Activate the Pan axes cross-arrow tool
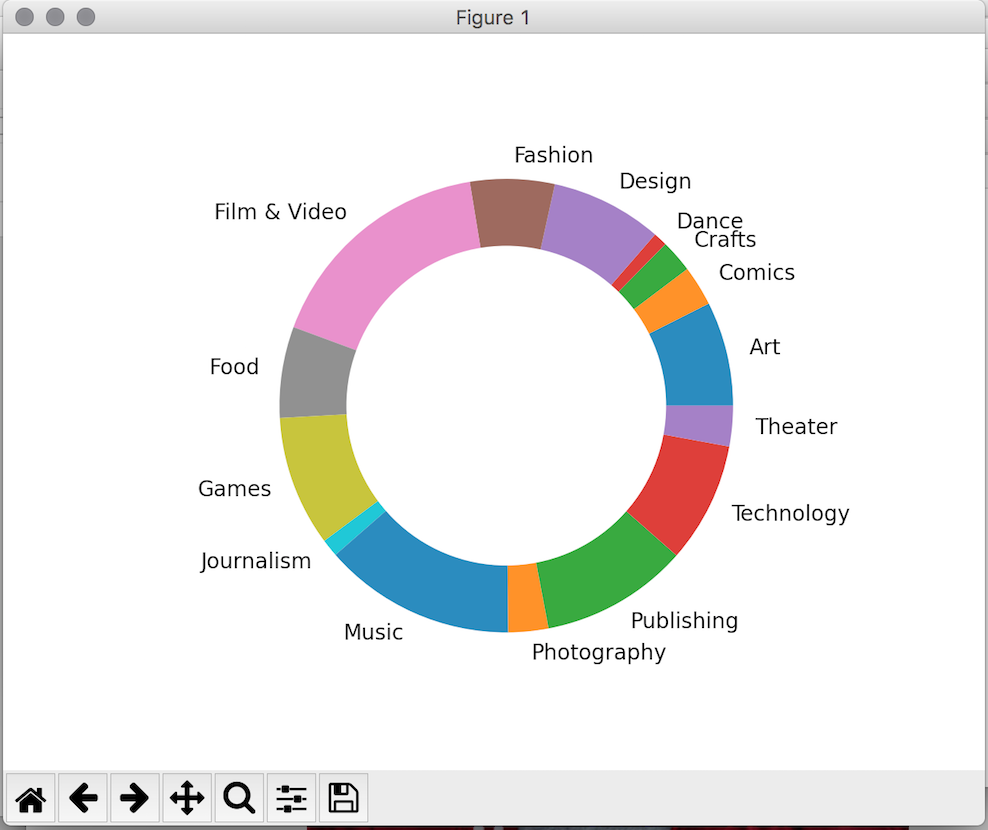 tap(187, 798)
